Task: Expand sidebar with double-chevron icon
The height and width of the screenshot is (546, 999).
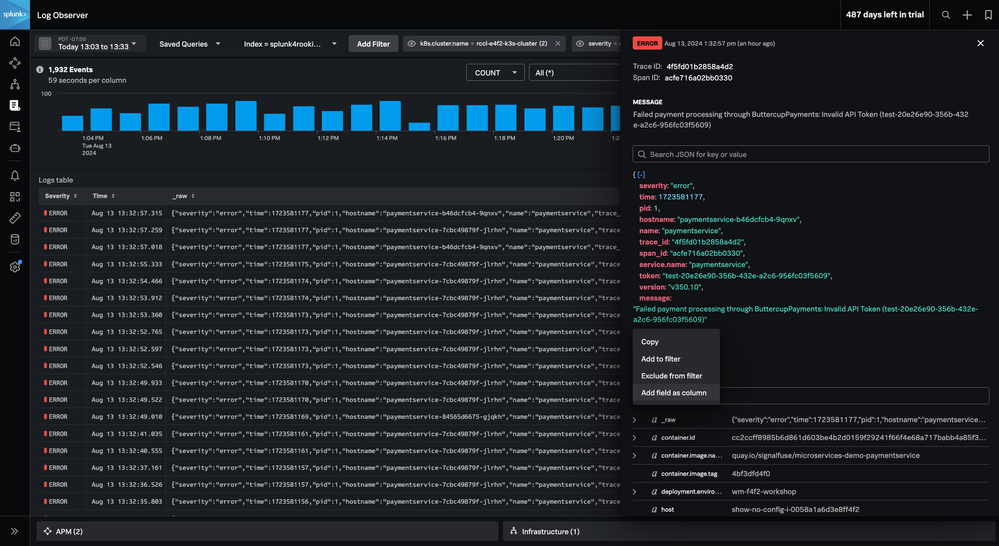Action: 14,531
